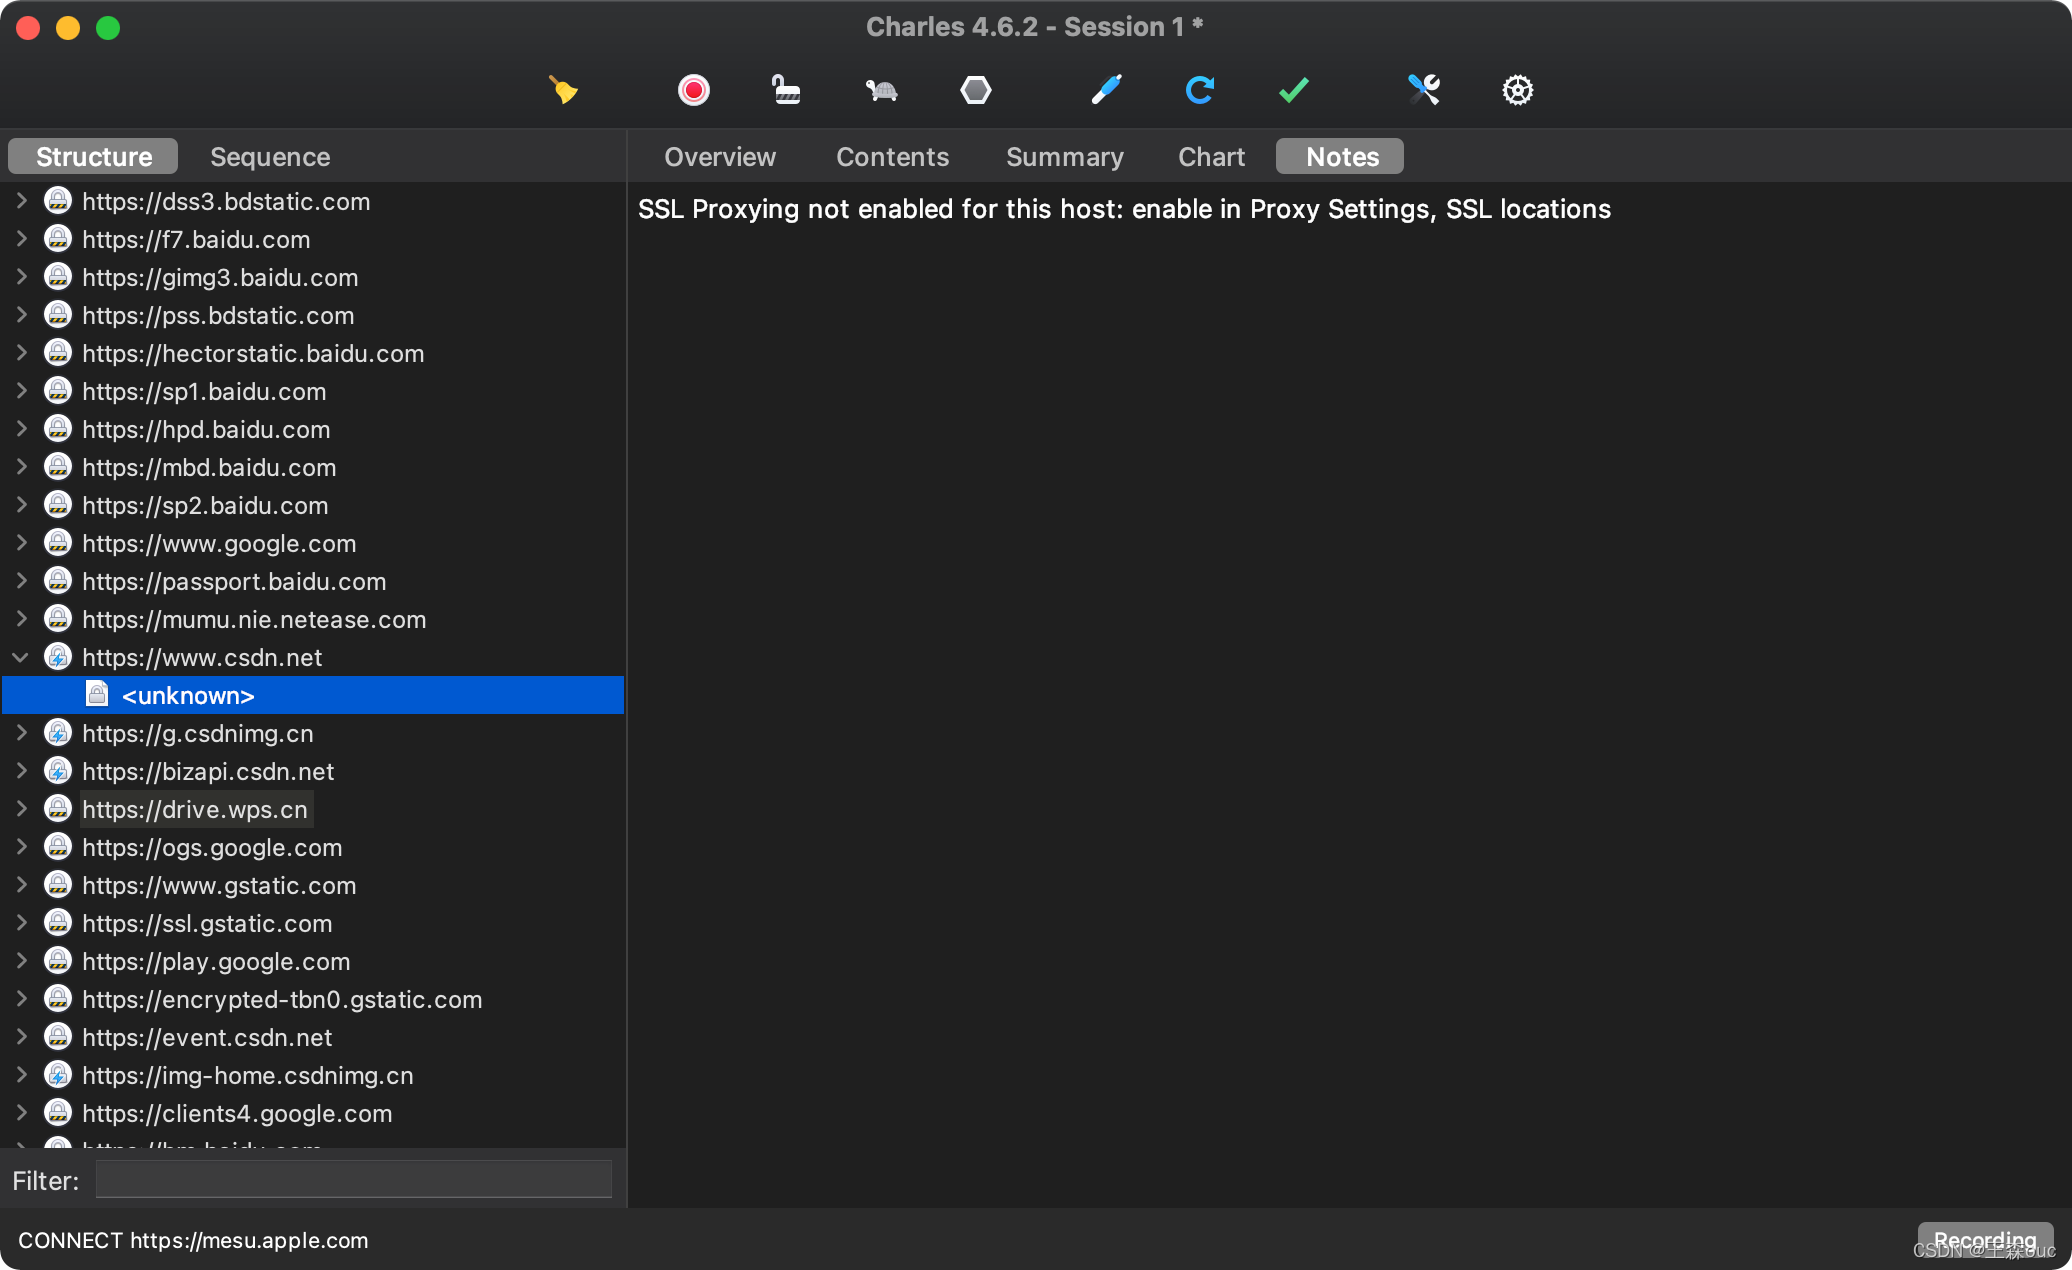This screenshot has height=1270, width=2072.
Task: Expand the https://drive.wps.cn entry
Action: (20, 809)
